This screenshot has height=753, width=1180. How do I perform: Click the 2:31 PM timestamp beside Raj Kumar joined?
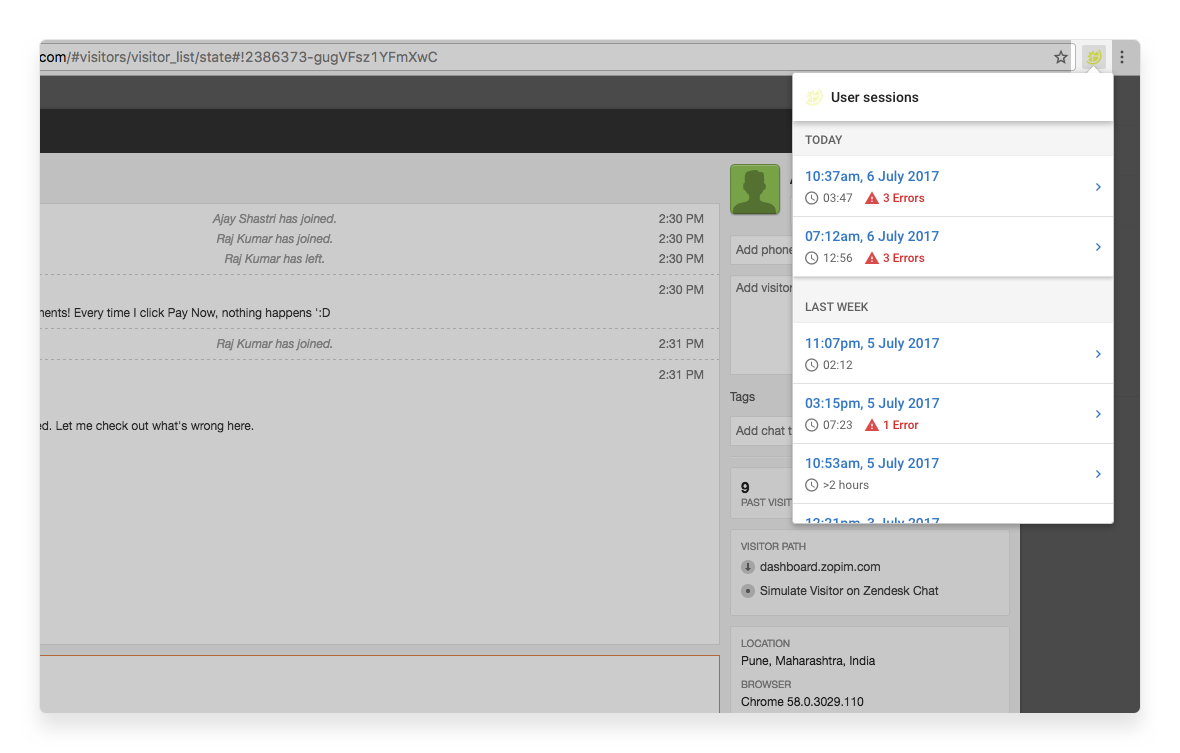tap(680, 344)
